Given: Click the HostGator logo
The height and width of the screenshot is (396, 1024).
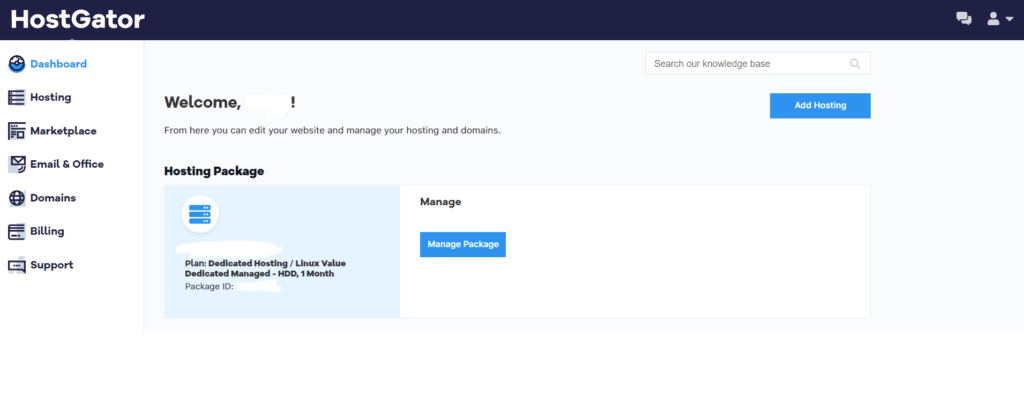Looking at the screenshot, I should point(78,20).
